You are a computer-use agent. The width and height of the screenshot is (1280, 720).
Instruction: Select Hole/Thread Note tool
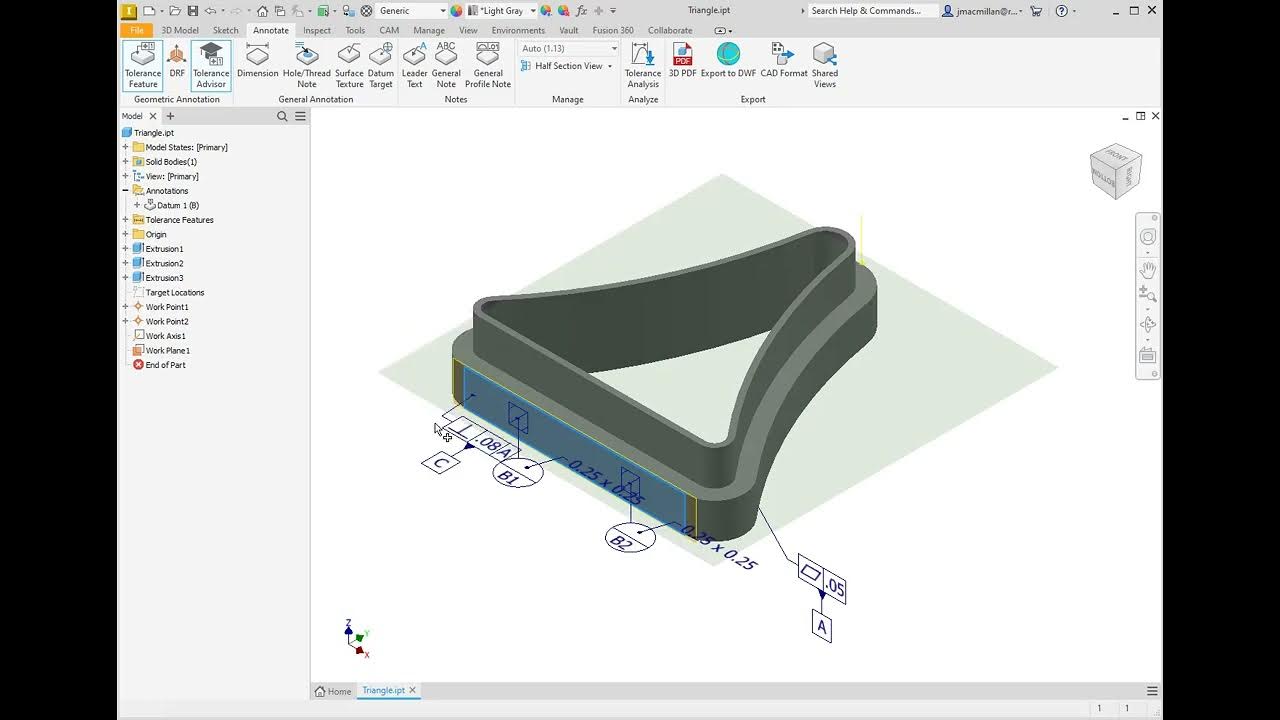(307, 66)
